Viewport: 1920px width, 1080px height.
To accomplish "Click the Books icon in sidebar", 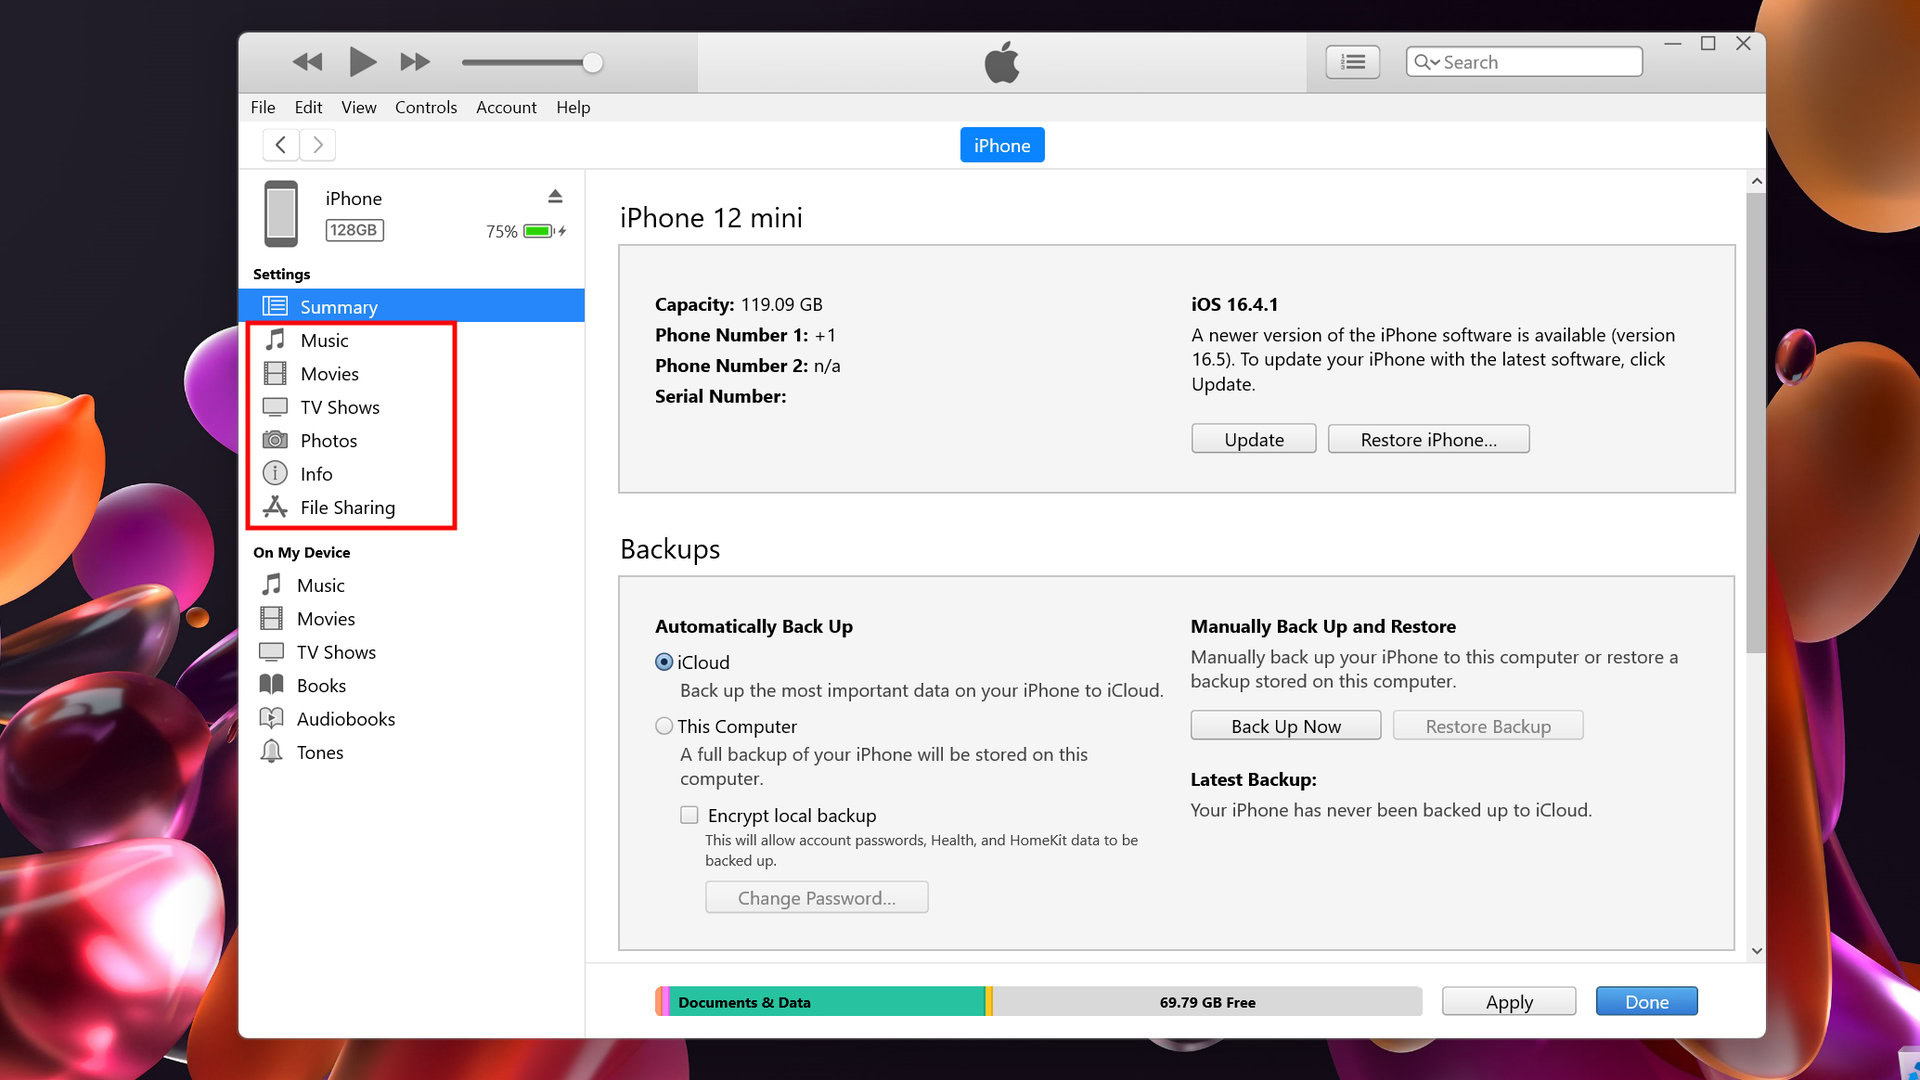I will [x=271, y=685].
